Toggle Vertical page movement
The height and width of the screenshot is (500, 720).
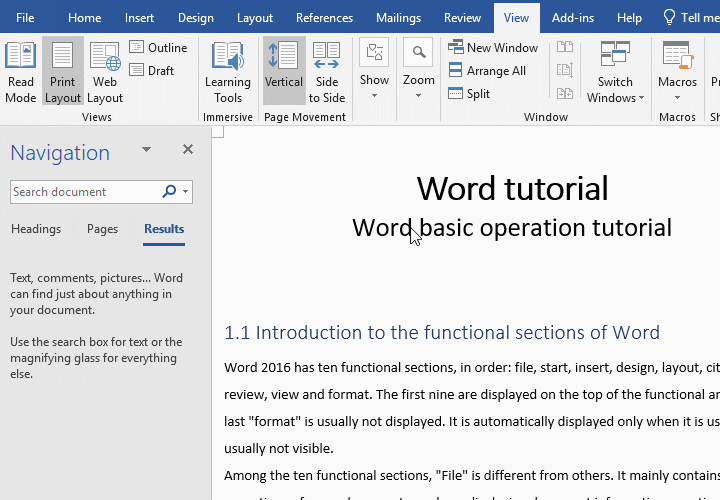(x=284, y=71)
